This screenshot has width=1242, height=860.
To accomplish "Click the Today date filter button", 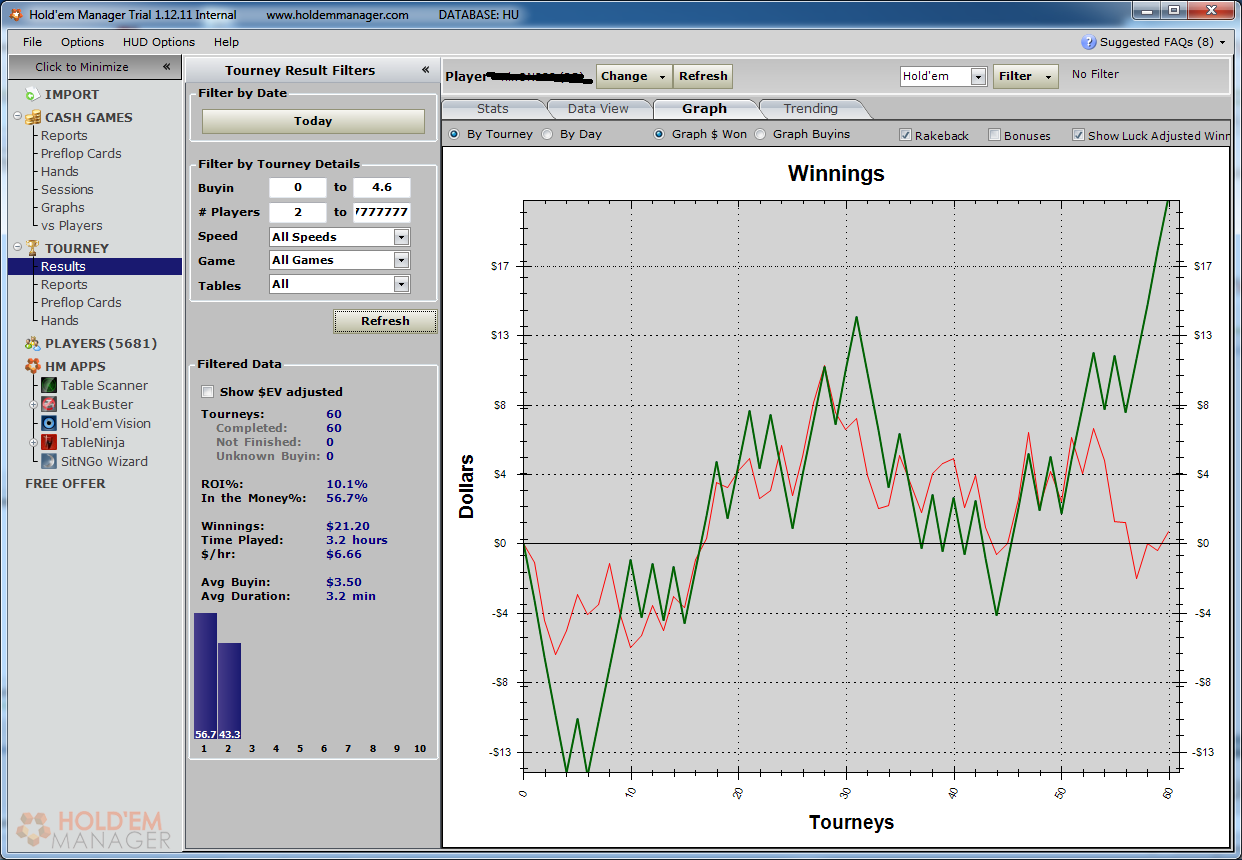I will (x=313, y=121).
